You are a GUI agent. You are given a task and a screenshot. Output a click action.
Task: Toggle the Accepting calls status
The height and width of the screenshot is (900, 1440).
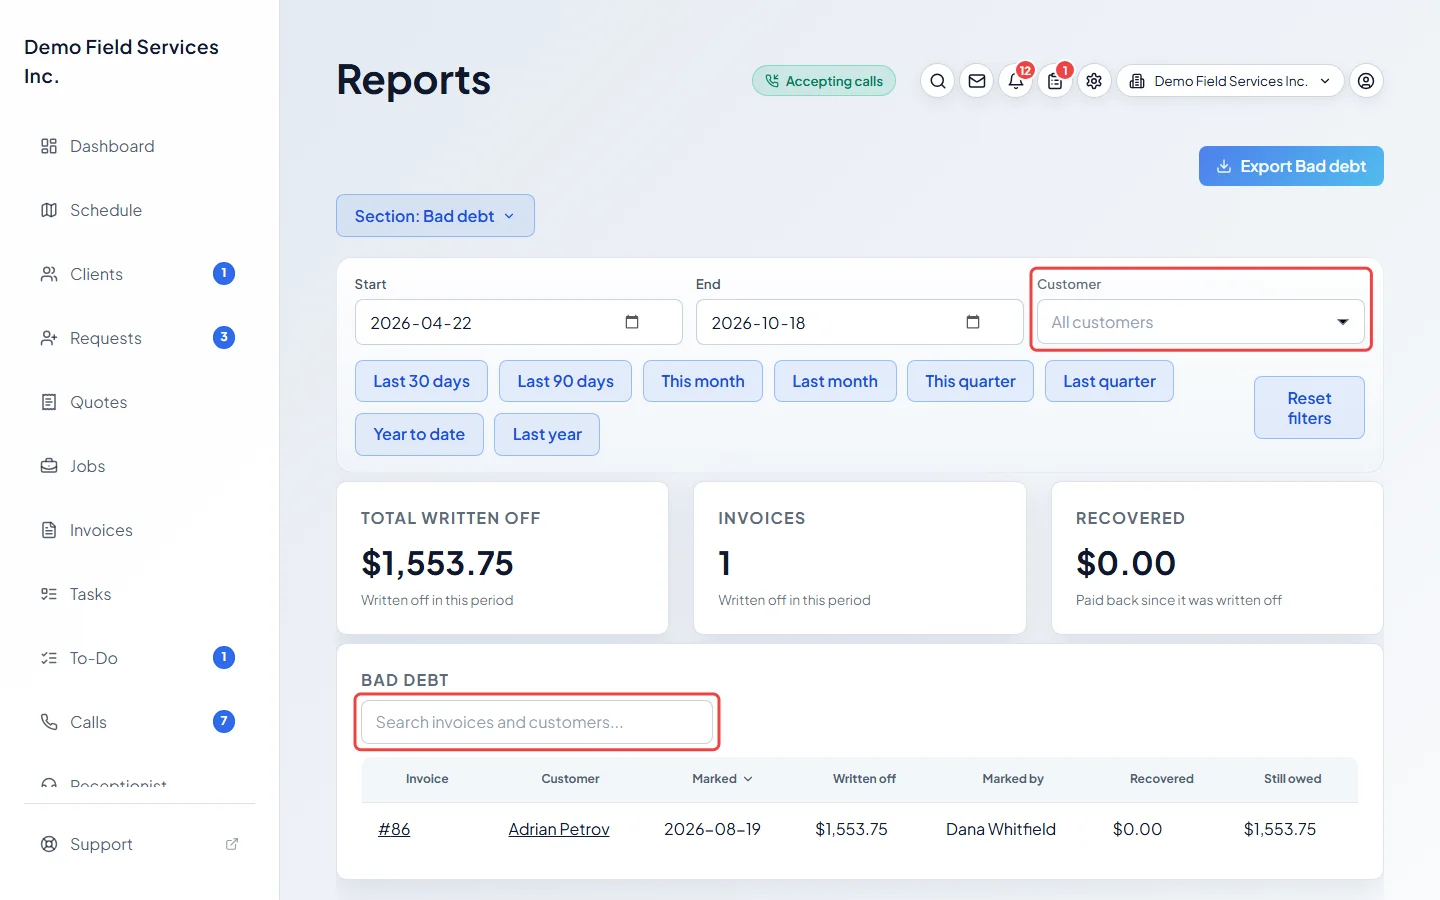point(824,81)
